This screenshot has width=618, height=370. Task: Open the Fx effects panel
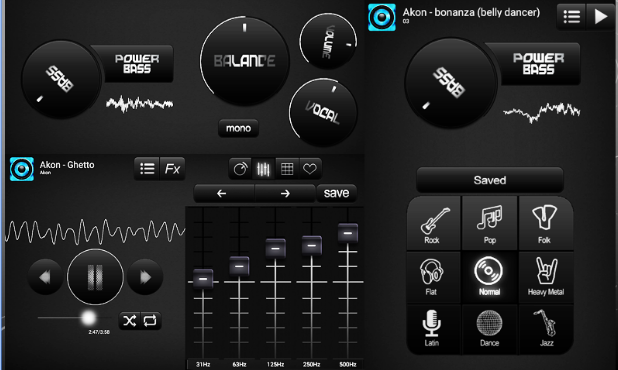[x=172, y=169]
